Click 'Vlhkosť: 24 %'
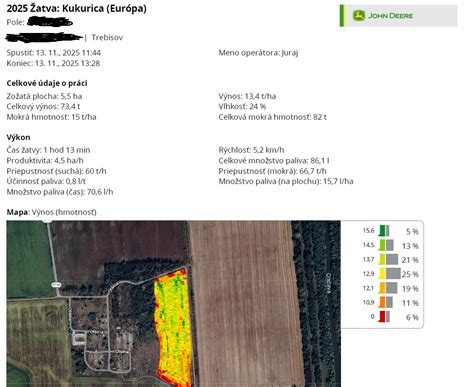 coord(242,107)
